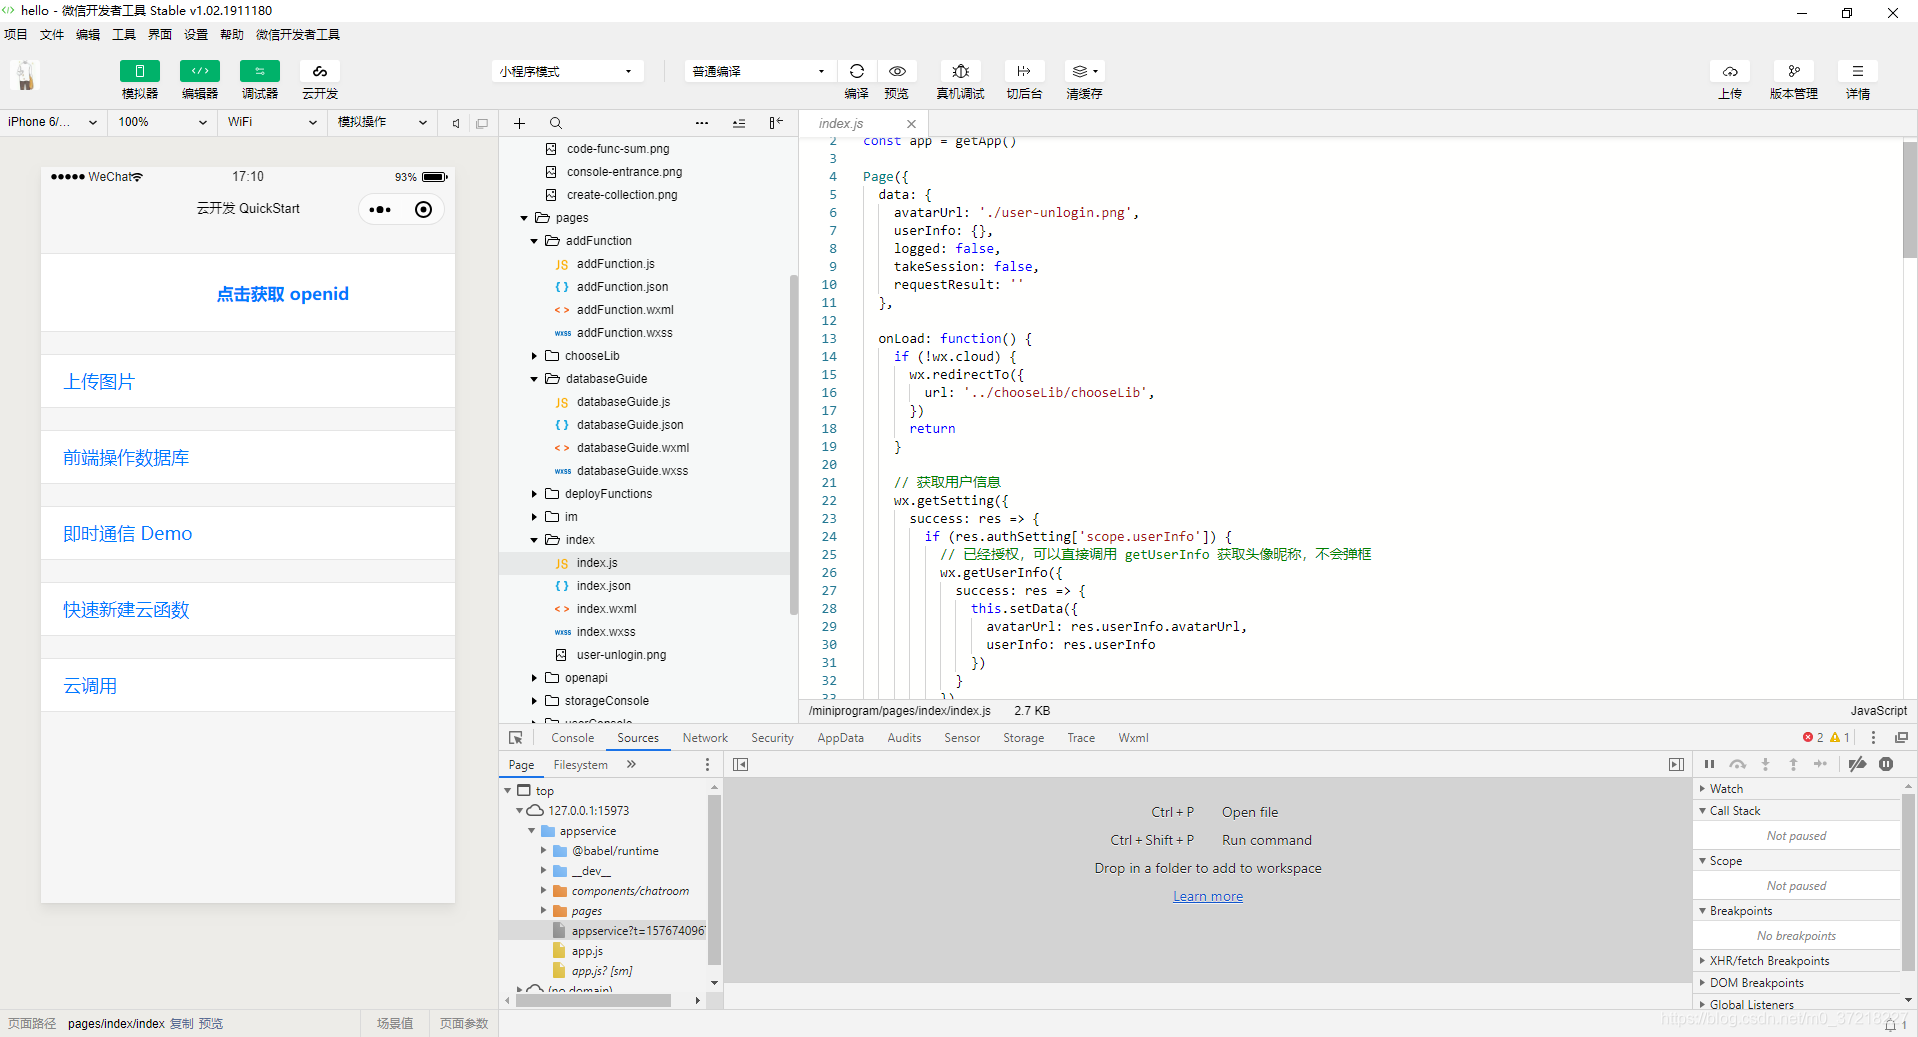Click the file tree search icon
Viewport: 1918px width, 1037px height.
tap(555, 123)
